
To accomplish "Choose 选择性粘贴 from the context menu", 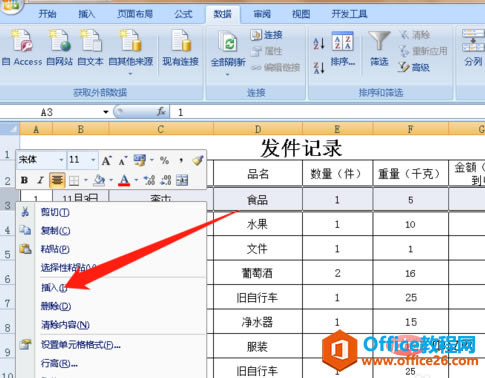I will point(111,267).
